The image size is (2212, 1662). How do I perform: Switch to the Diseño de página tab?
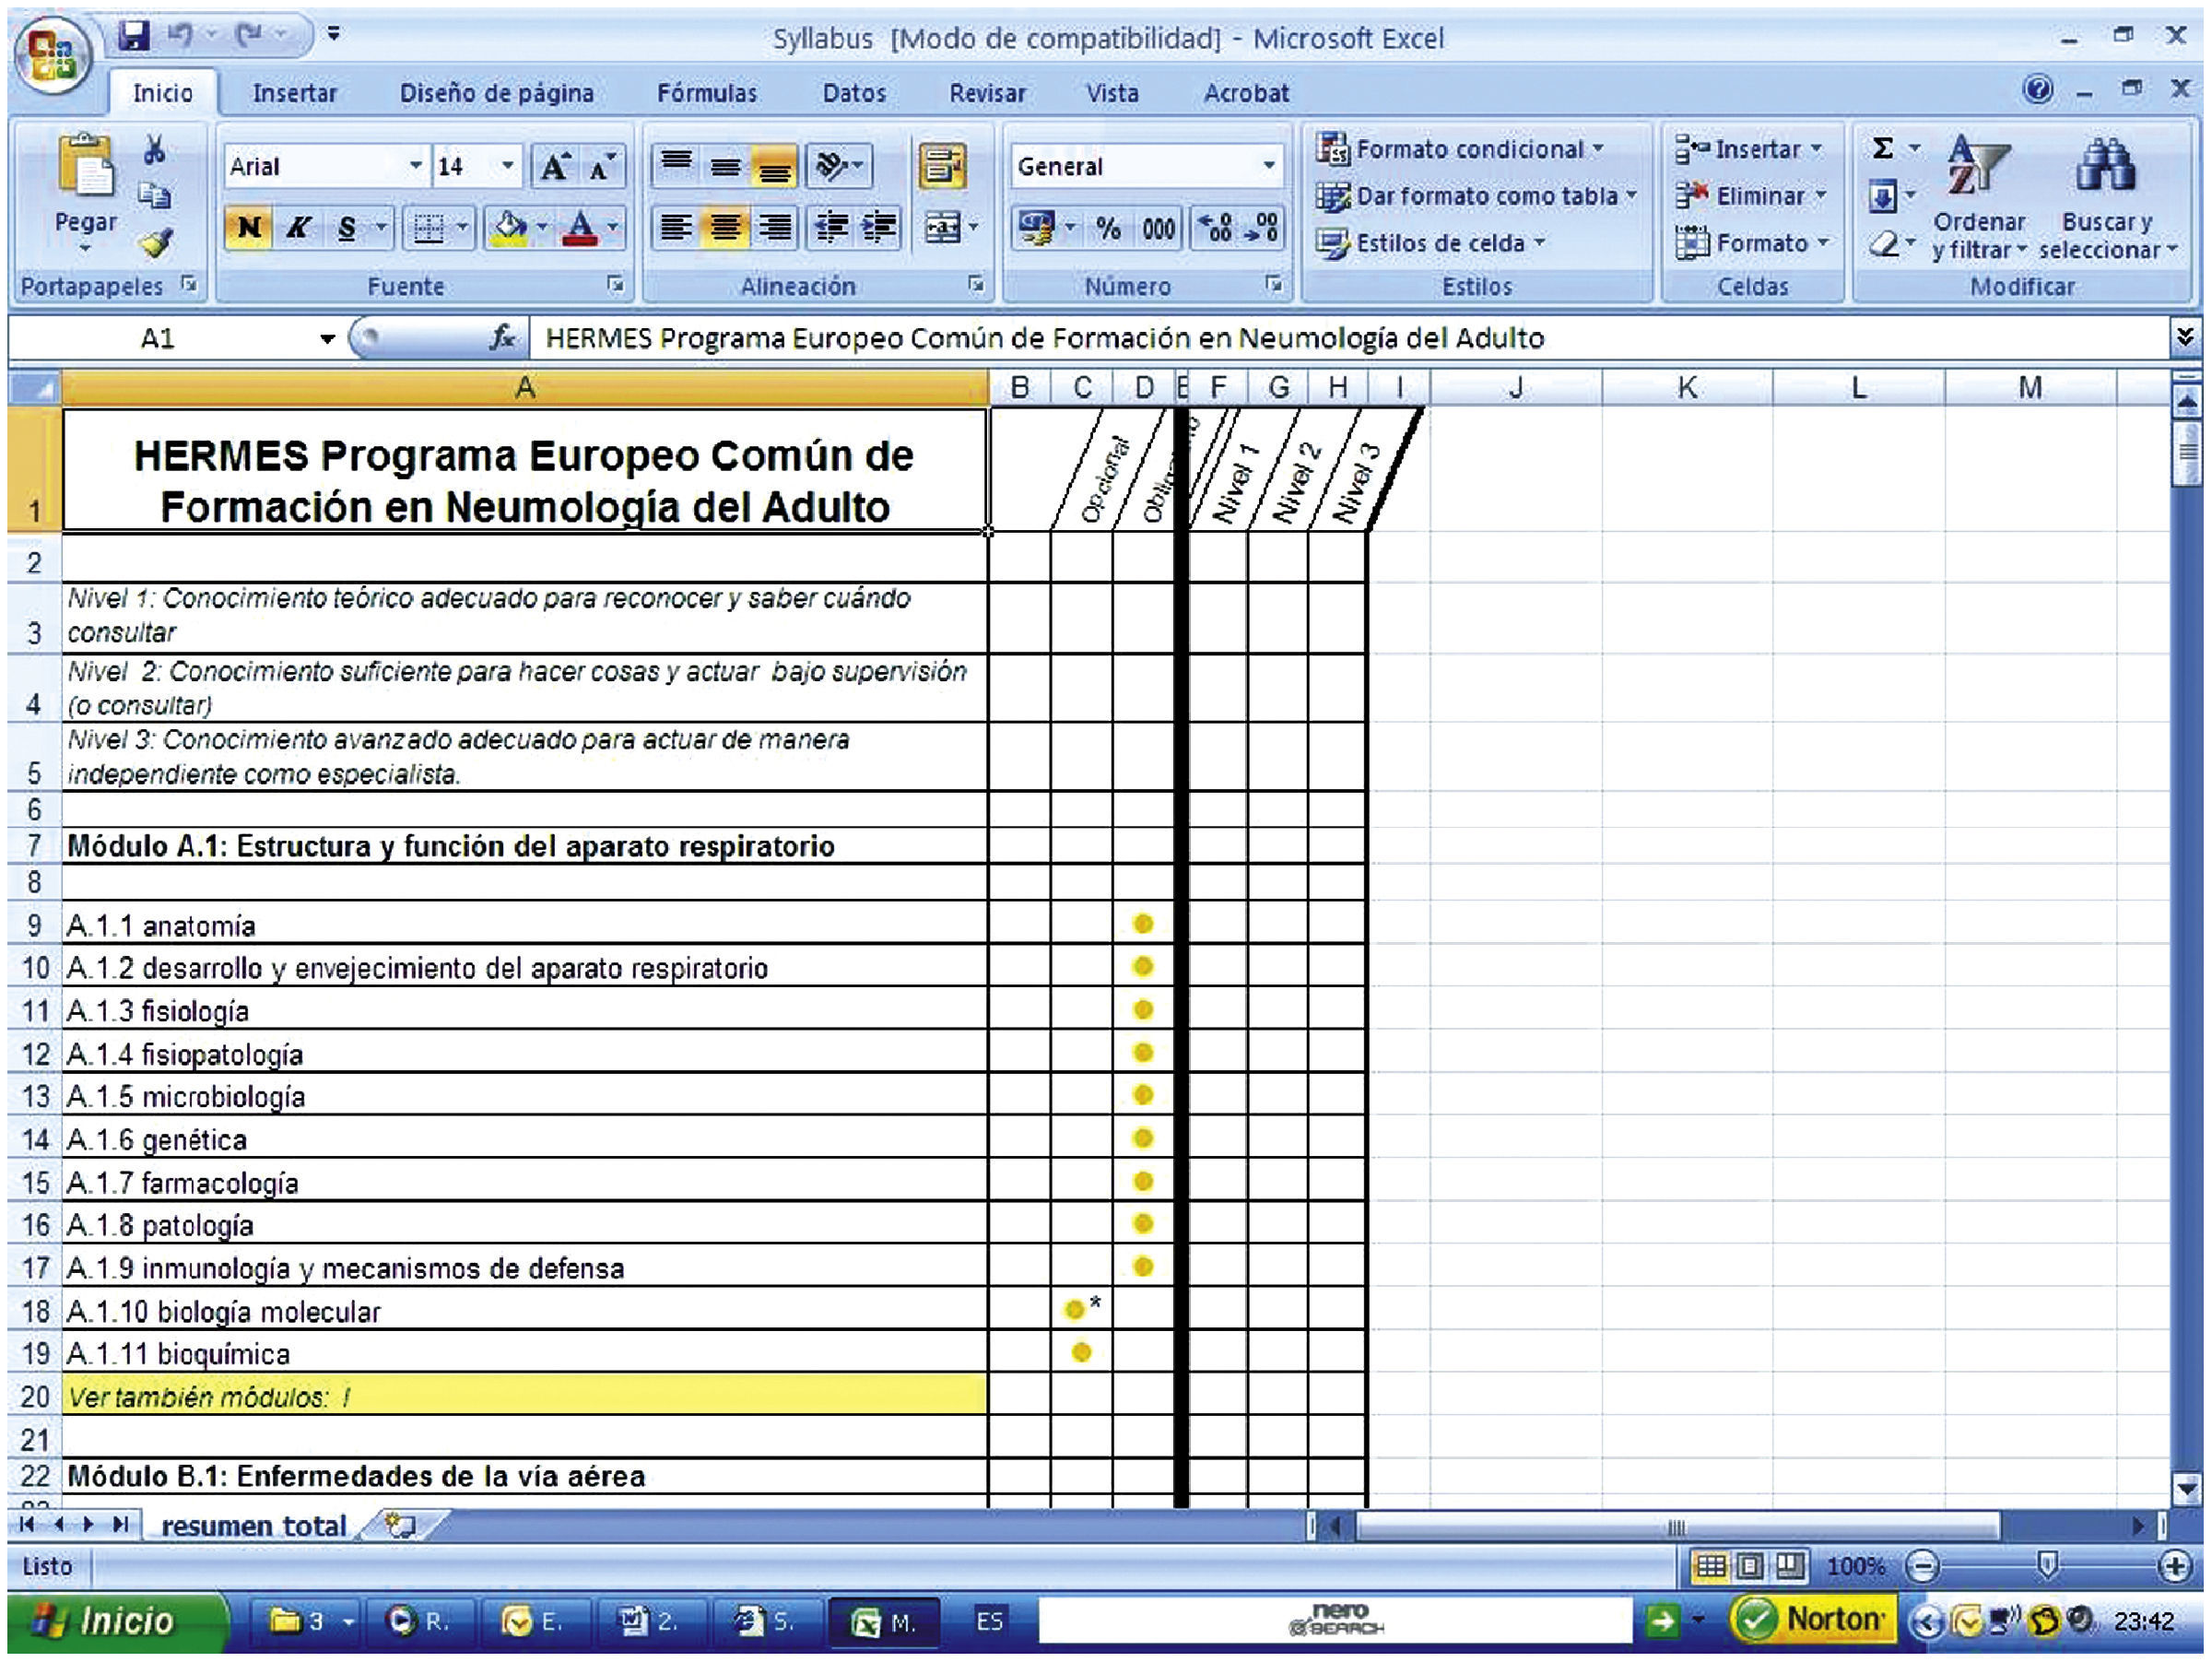[x=496, y=93]
